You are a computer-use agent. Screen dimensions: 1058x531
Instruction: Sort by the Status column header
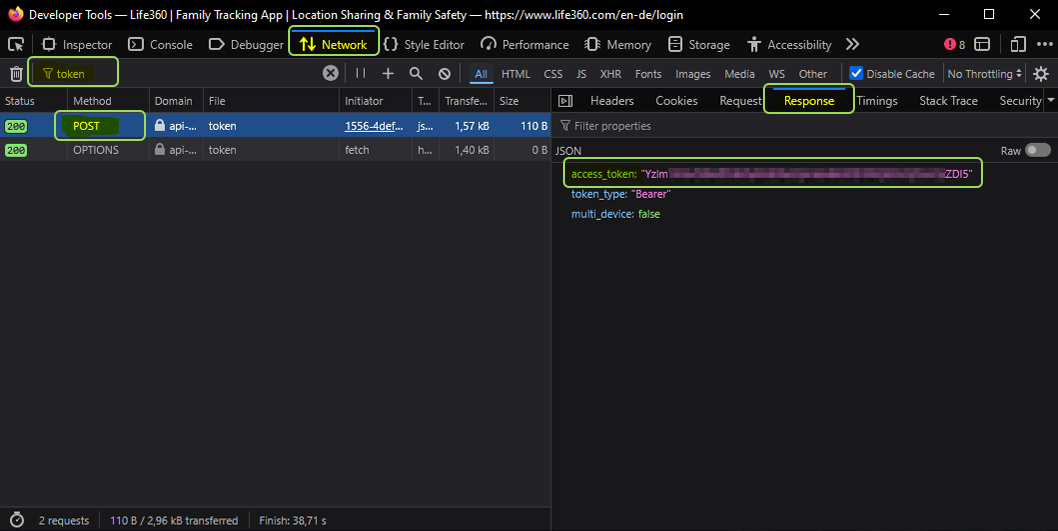(34, 101)
